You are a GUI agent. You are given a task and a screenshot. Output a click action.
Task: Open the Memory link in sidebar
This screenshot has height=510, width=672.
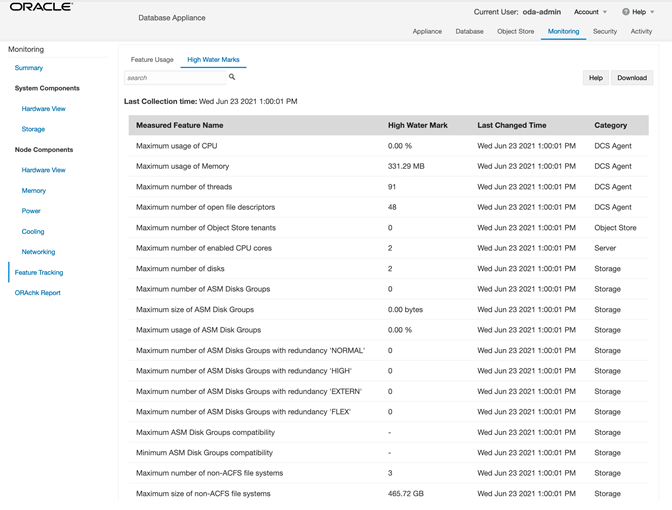(34, 191)
